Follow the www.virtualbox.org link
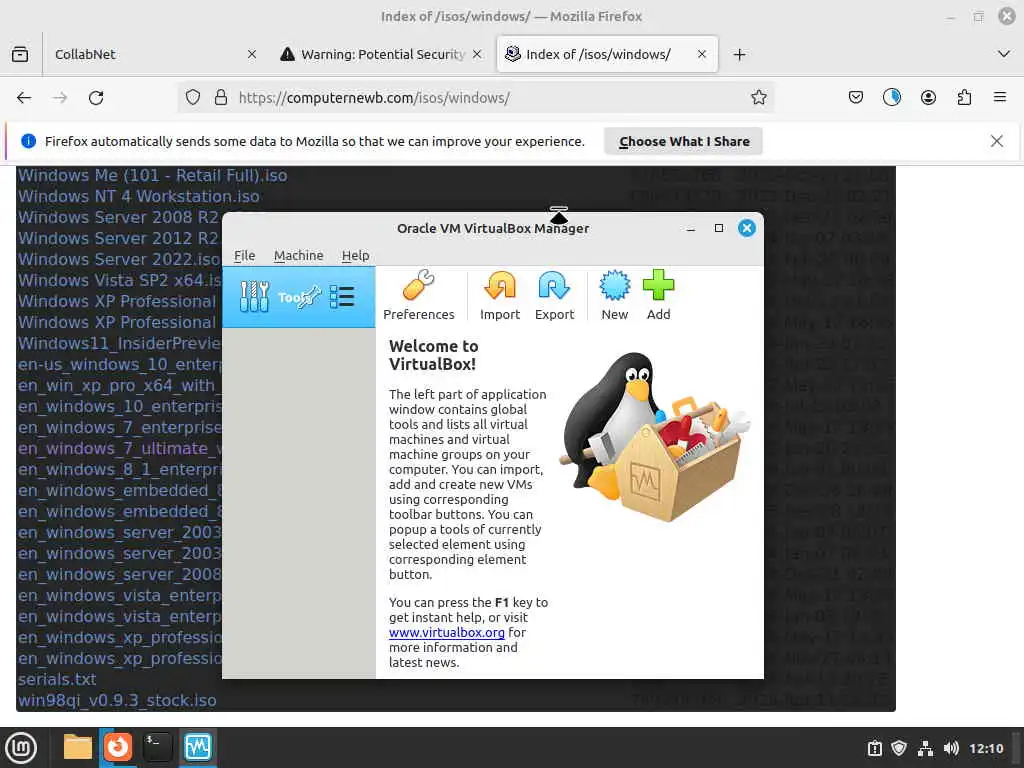 click(447, 632)
